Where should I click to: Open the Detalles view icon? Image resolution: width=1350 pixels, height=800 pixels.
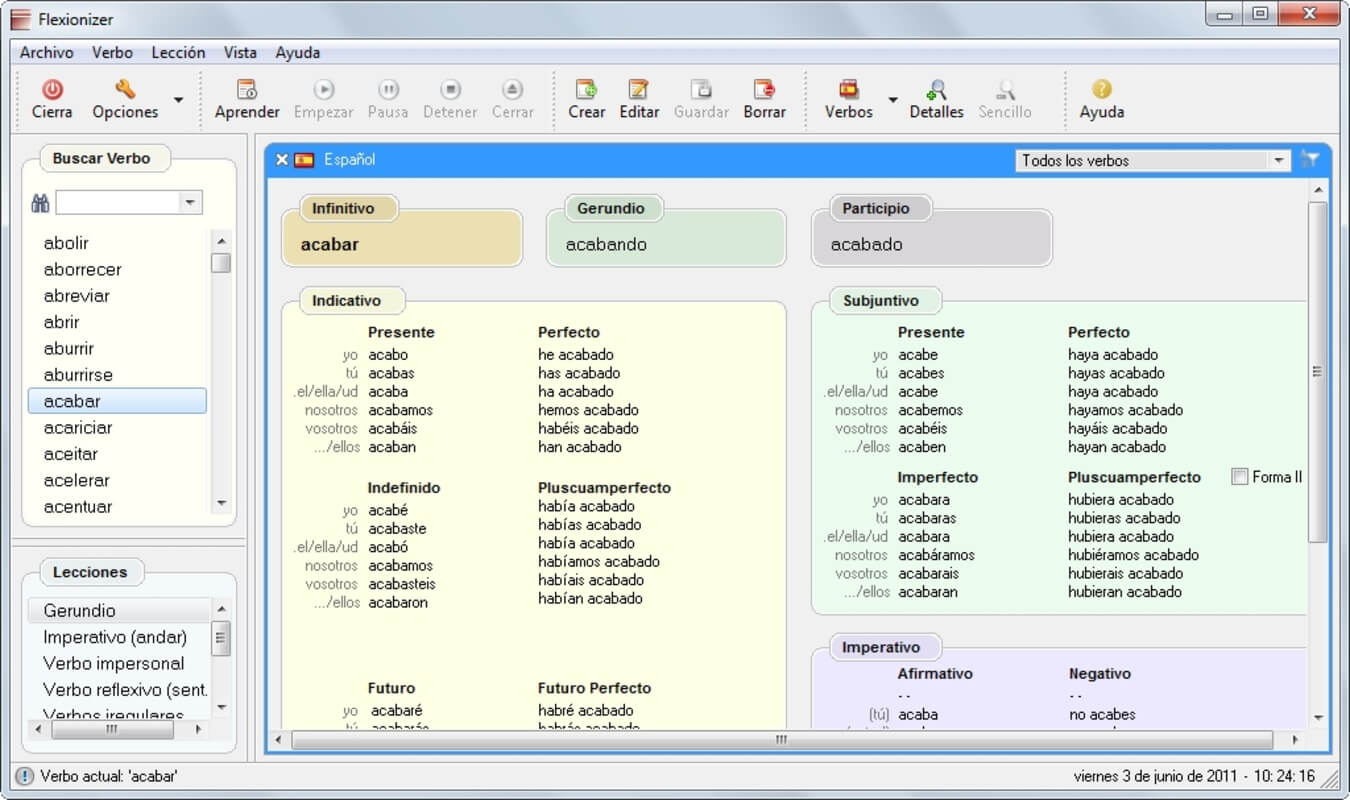pos(936,90)
